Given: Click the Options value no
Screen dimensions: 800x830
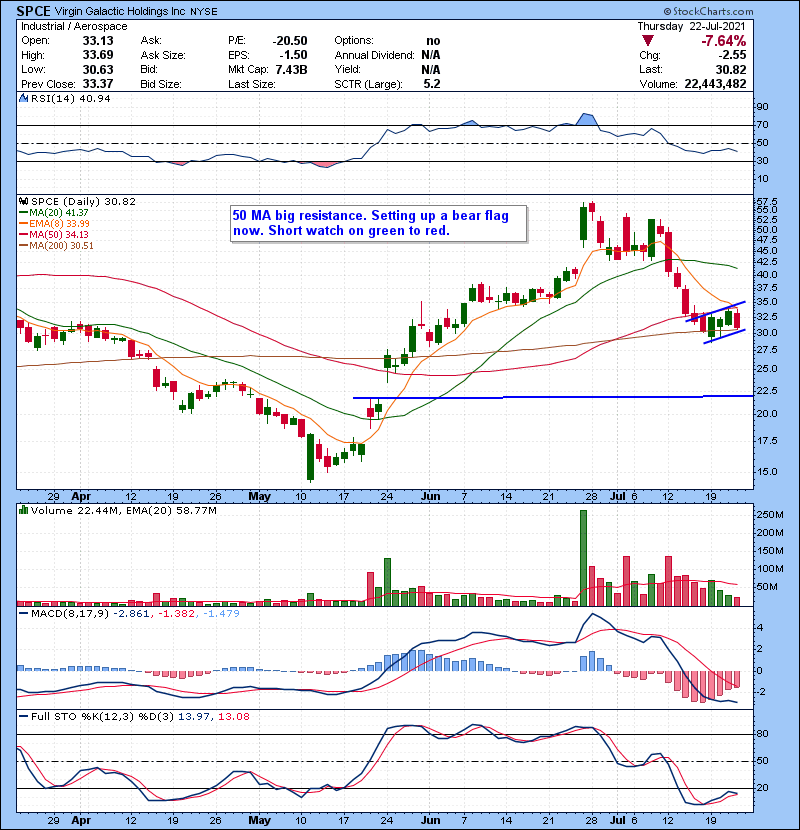Looking at the screenshot, I should (x=433, y=41).
